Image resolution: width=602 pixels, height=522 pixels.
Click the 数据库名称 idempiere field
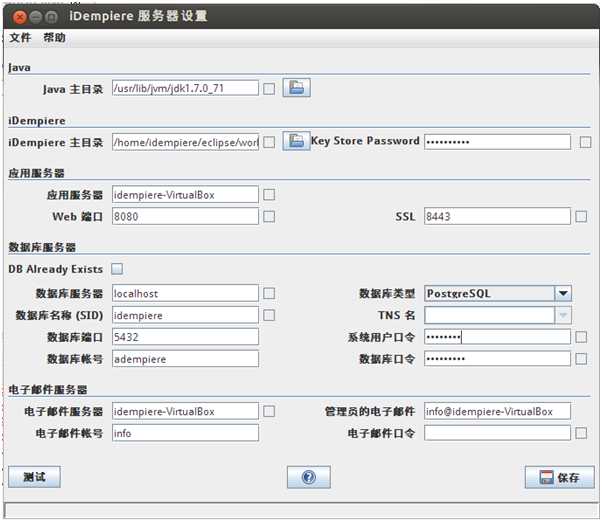pyautogui.click(x=185, y=316)
